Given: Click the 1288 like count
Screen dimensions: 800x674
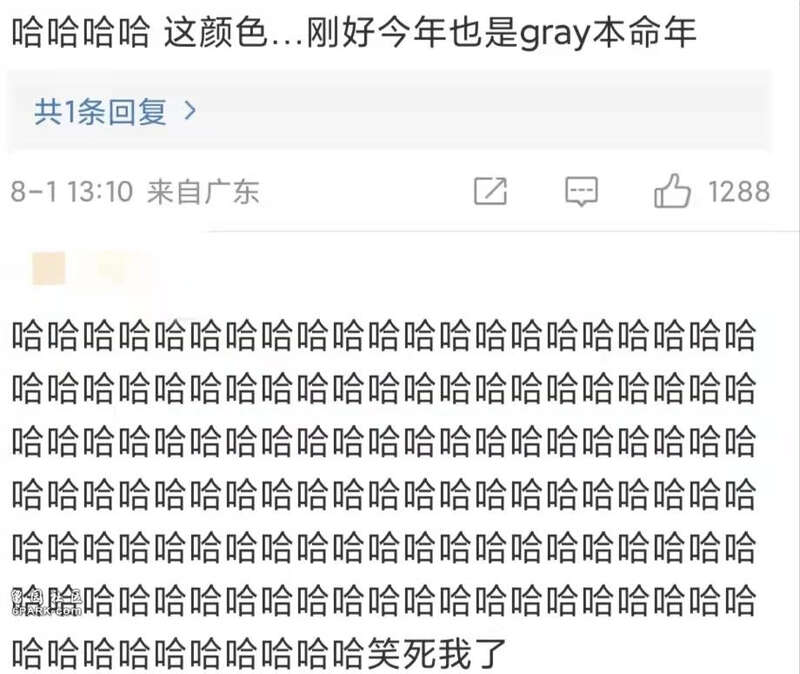Looking at the screenshot, I should tap(739, 192).
